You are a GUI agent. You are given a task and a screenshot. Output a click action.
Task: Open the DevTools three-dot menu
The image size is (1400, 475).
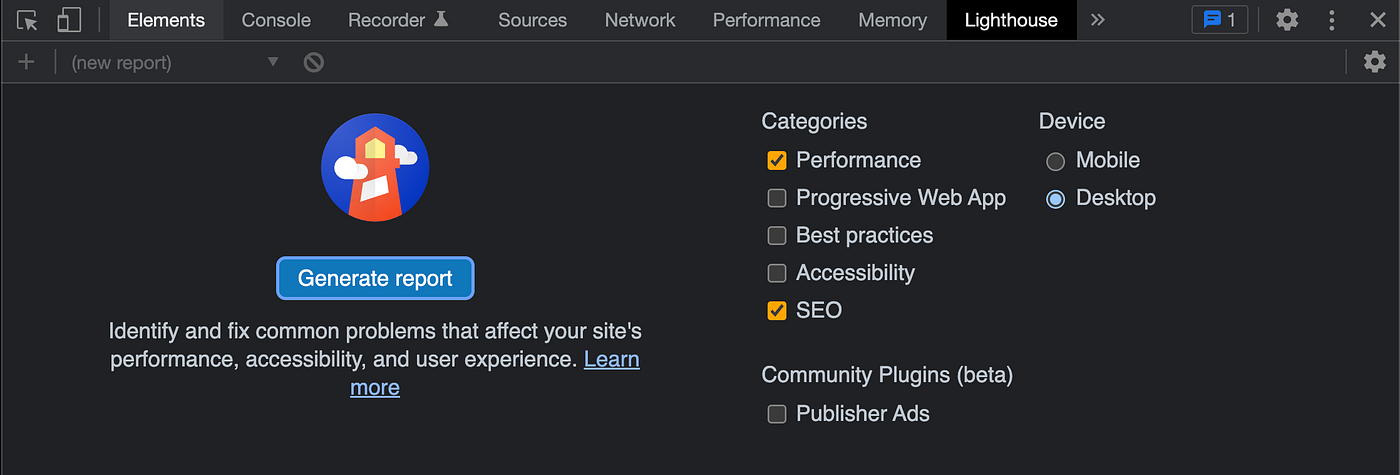(x=1332, y=20)
